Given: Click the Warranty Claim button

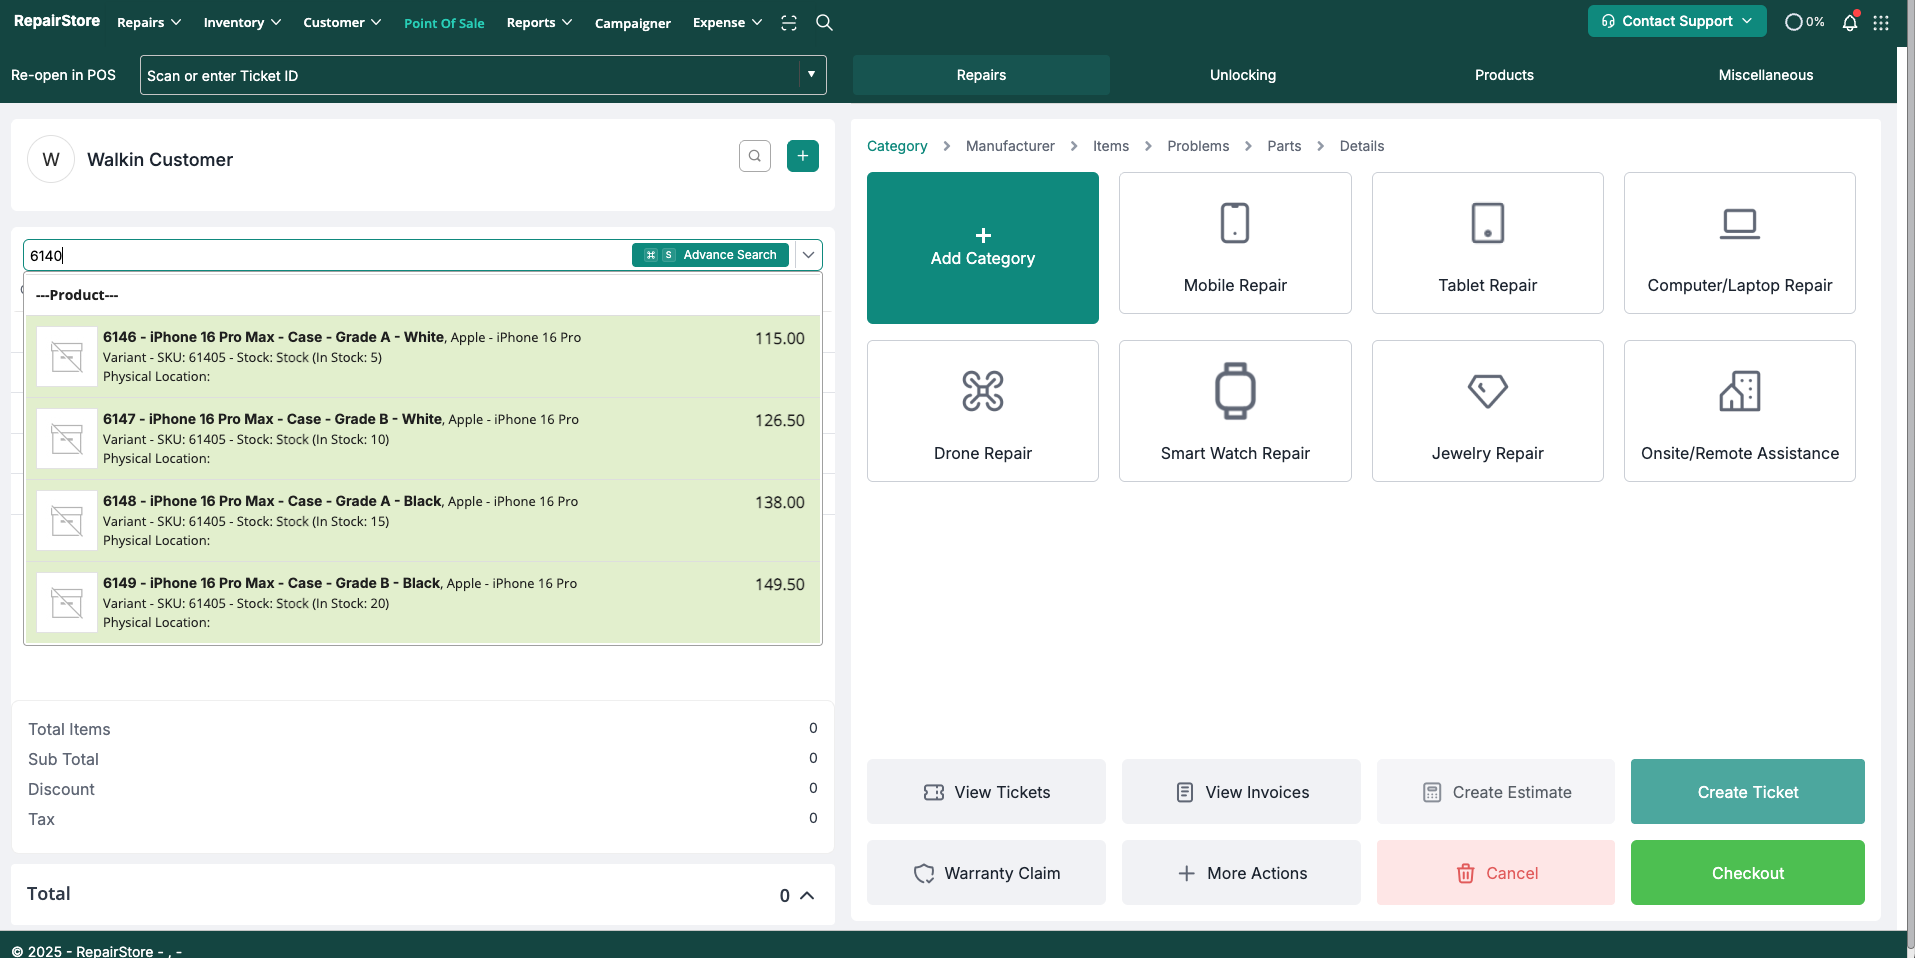Looking at the screenshot, I should pyautogui.click(x=986, y=873).
